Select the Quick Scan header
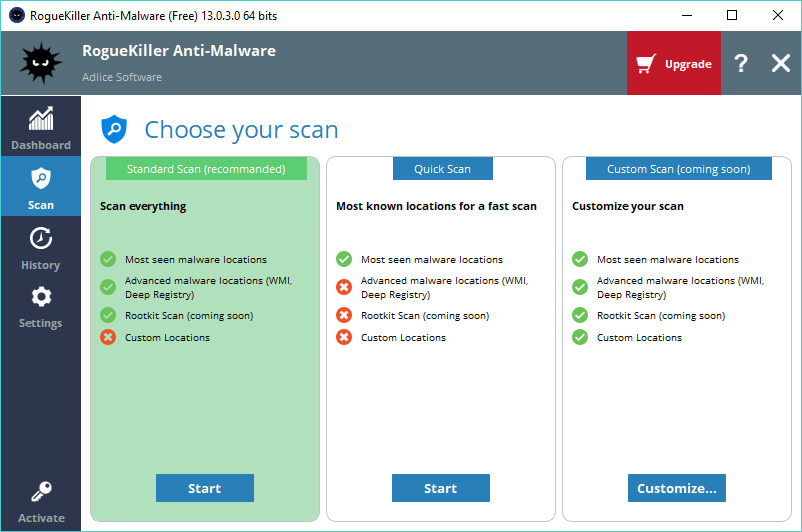The image size is (802, 532). point(442,169)
